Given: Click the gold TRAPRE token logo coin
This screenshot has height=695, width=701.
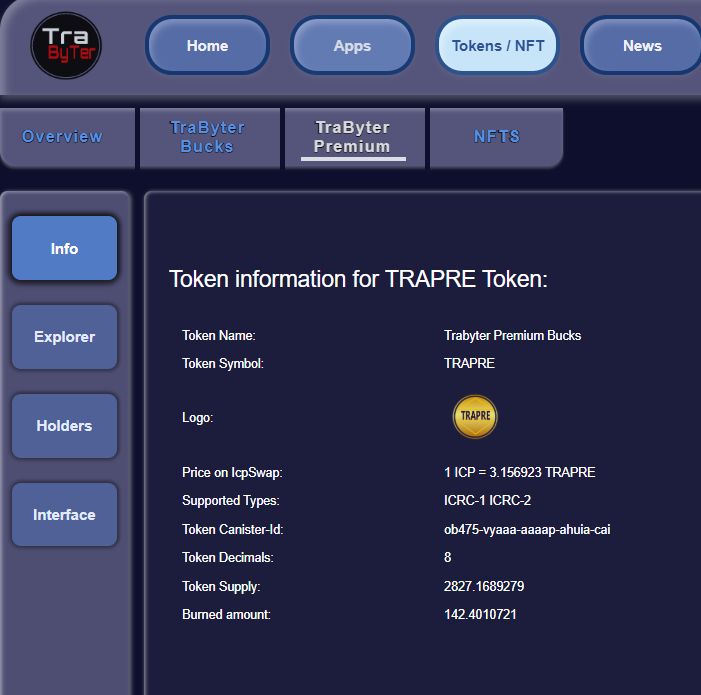Looking at the screenshot, I should pyautogui.click(x=475, y=416).
